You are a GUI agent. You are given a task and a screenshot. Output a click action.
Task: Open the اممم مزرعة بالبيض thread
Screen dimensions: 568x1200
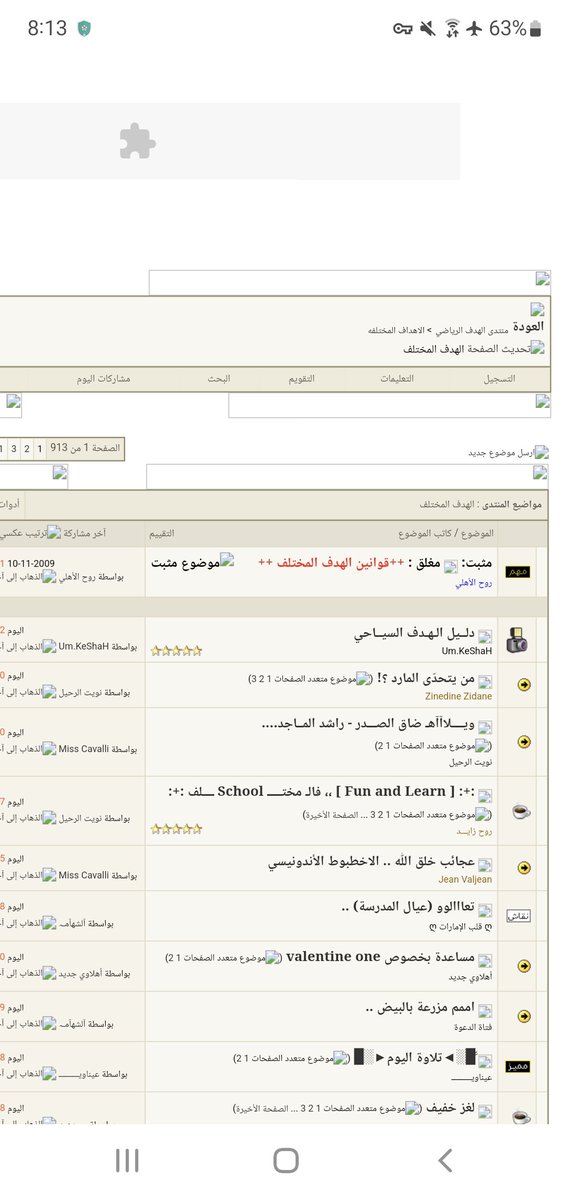[x=419, y=1007]
